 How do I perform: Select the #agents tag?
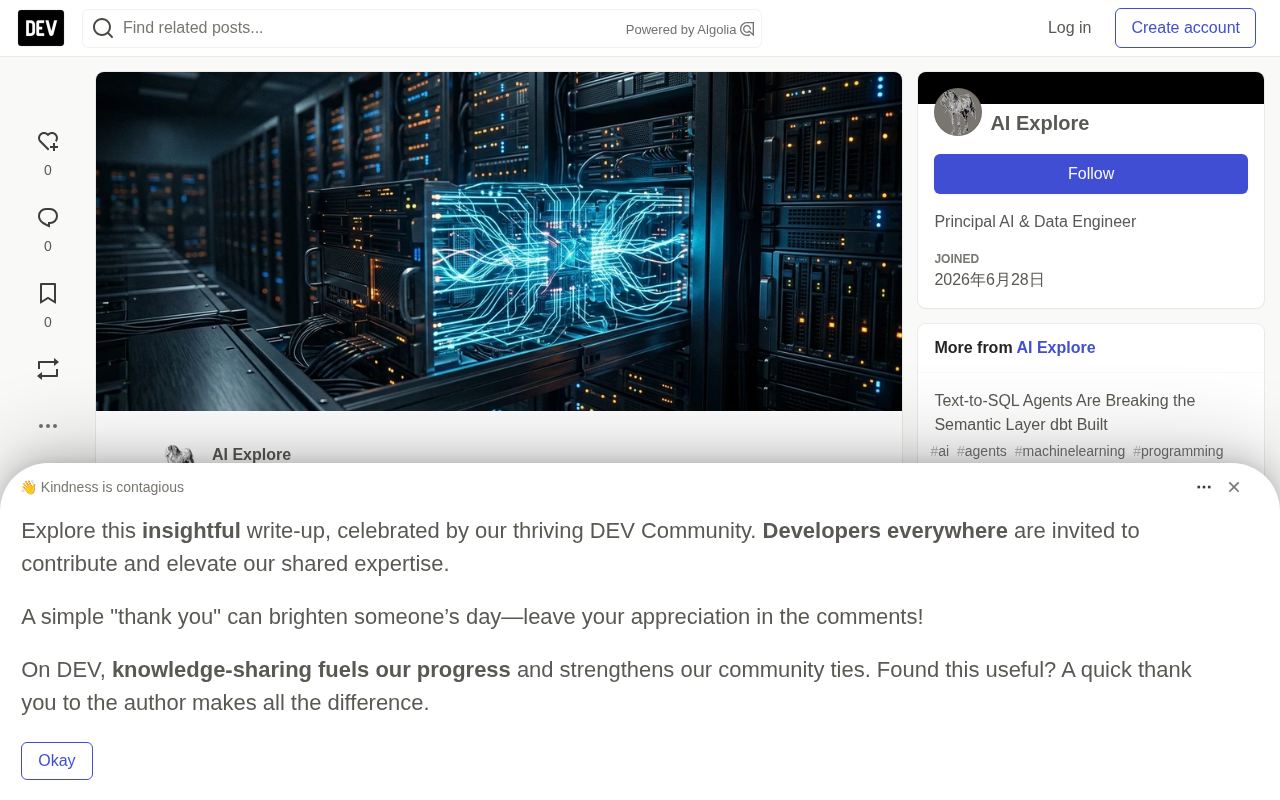click(982, 451)
